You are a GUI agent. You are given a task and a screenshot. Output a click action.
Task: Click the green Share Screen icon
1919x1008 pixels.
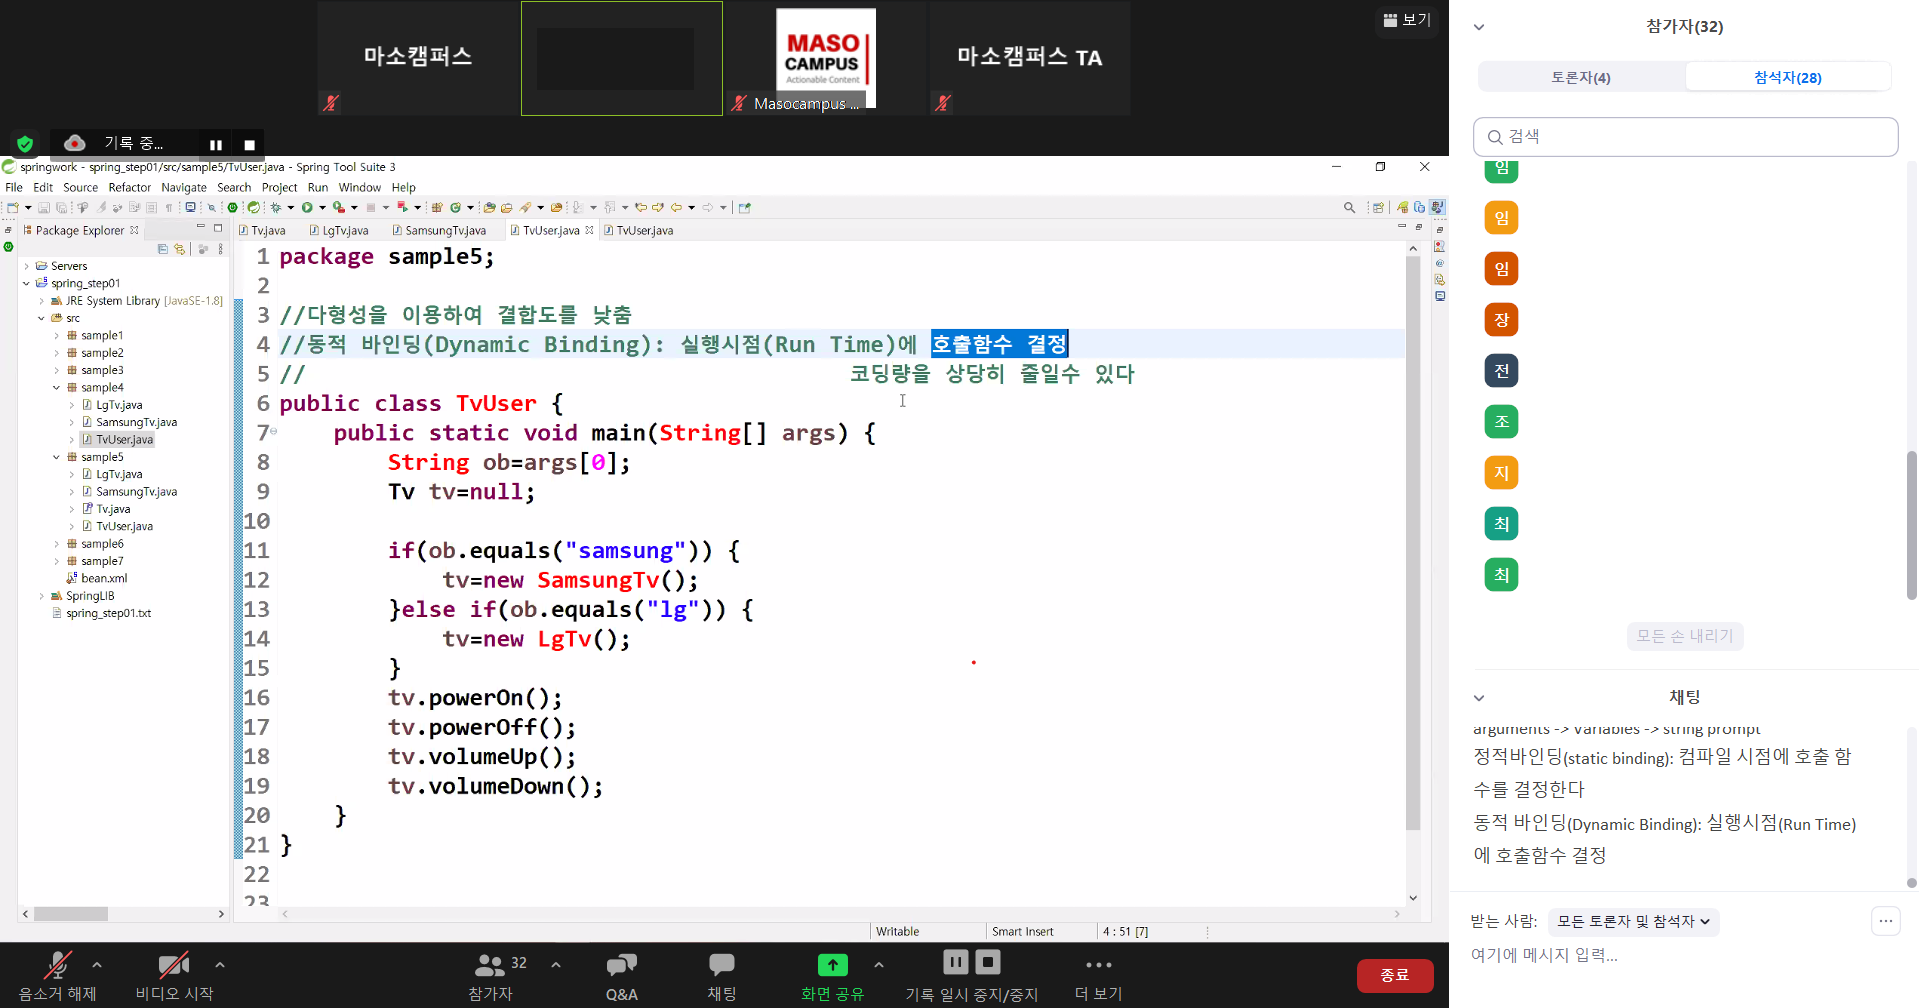coord(832,965)
